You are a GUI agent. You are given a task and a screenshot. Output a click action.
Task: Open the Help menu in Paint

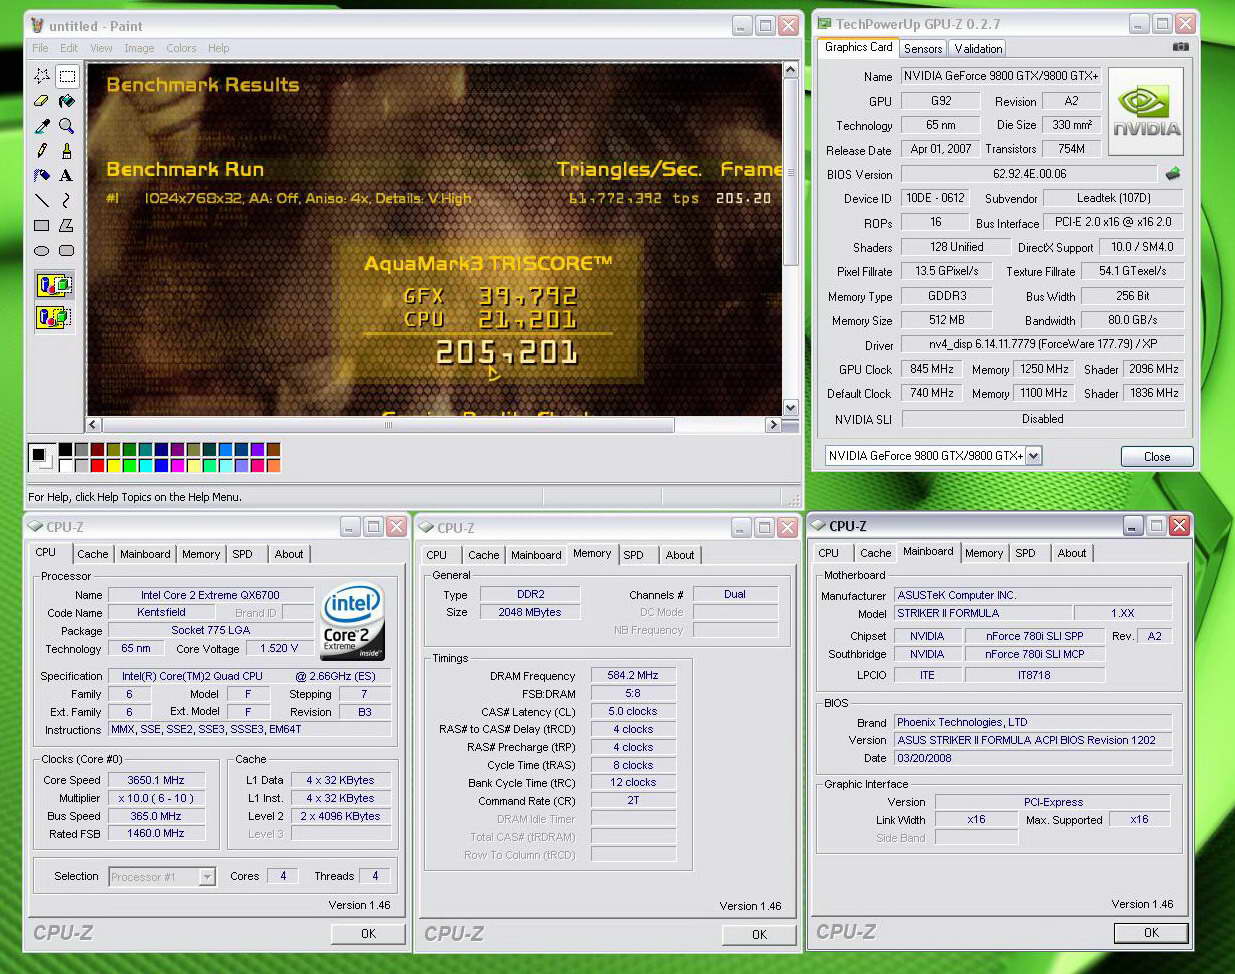pyautogui.click(x=218, y=48)
